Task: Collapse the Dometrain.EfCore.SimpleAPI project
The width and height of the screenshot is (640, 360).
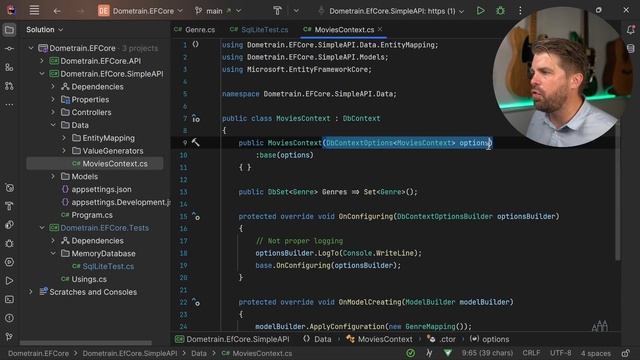Action: (x=42, y=74)
